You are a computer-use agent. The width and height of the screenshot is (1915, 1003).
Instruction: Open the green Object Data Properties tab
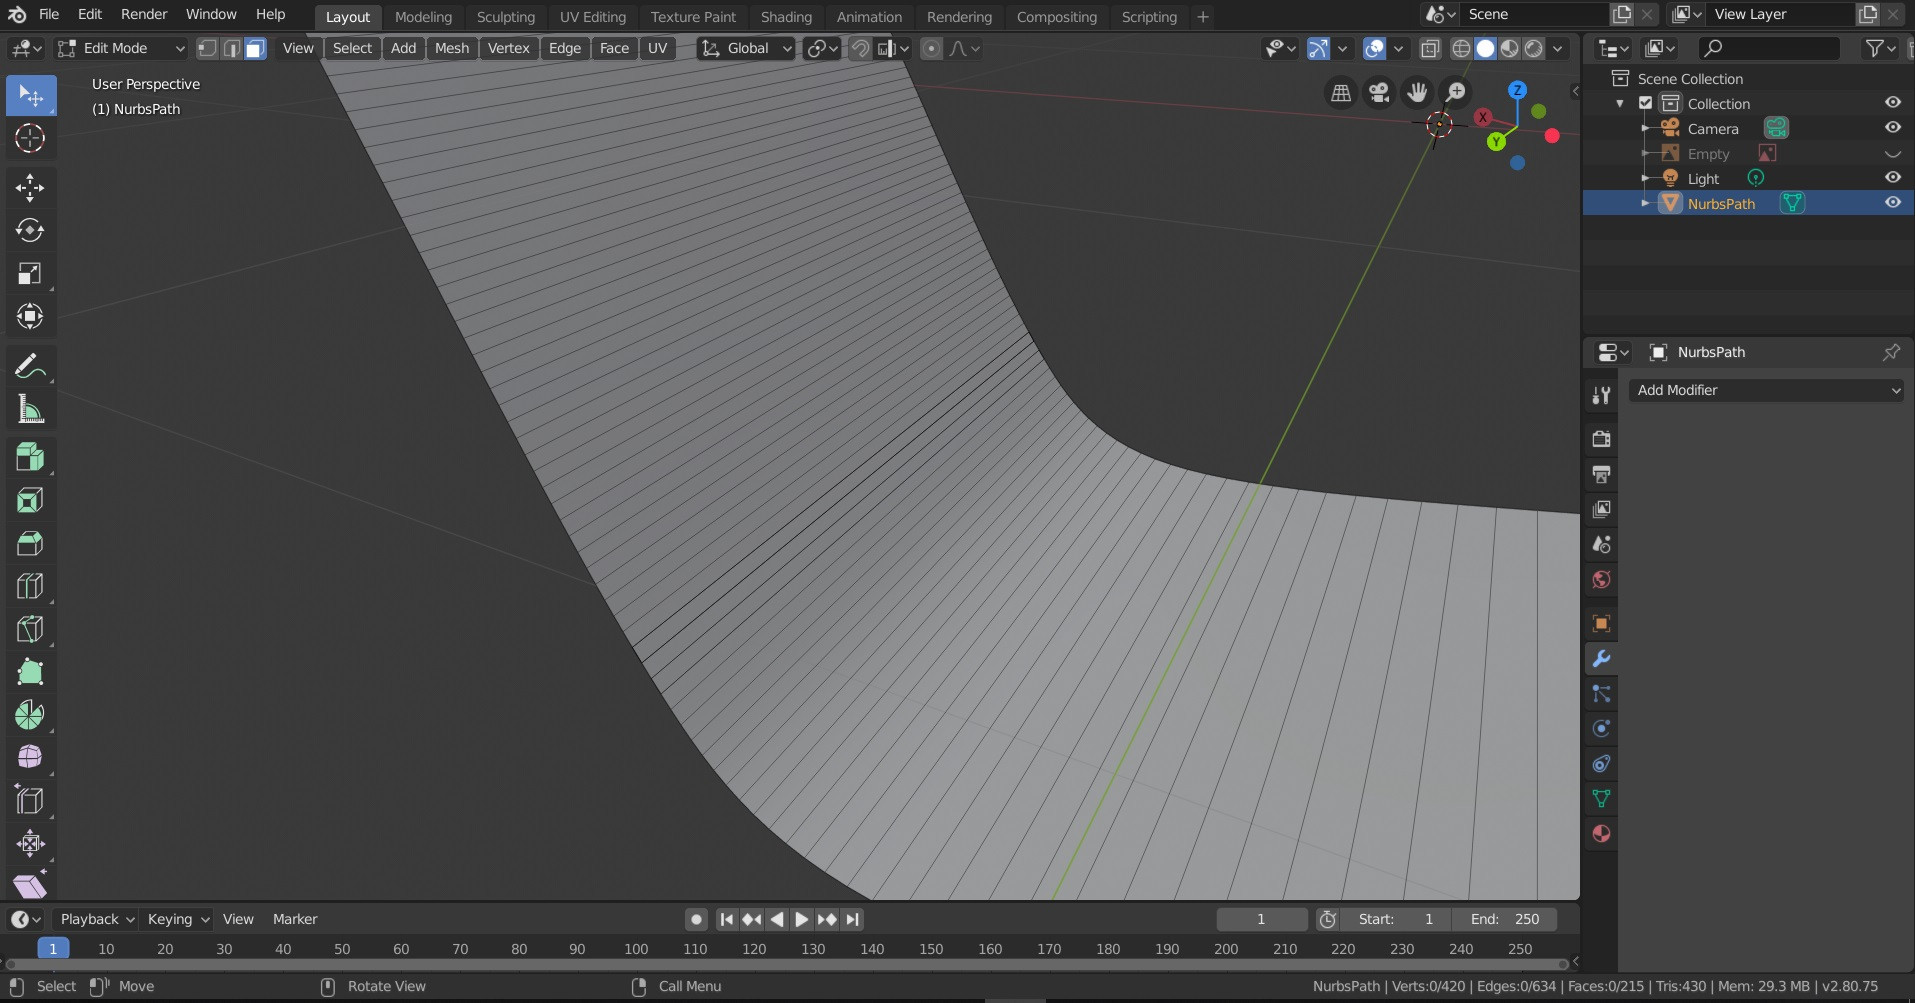1601,799
